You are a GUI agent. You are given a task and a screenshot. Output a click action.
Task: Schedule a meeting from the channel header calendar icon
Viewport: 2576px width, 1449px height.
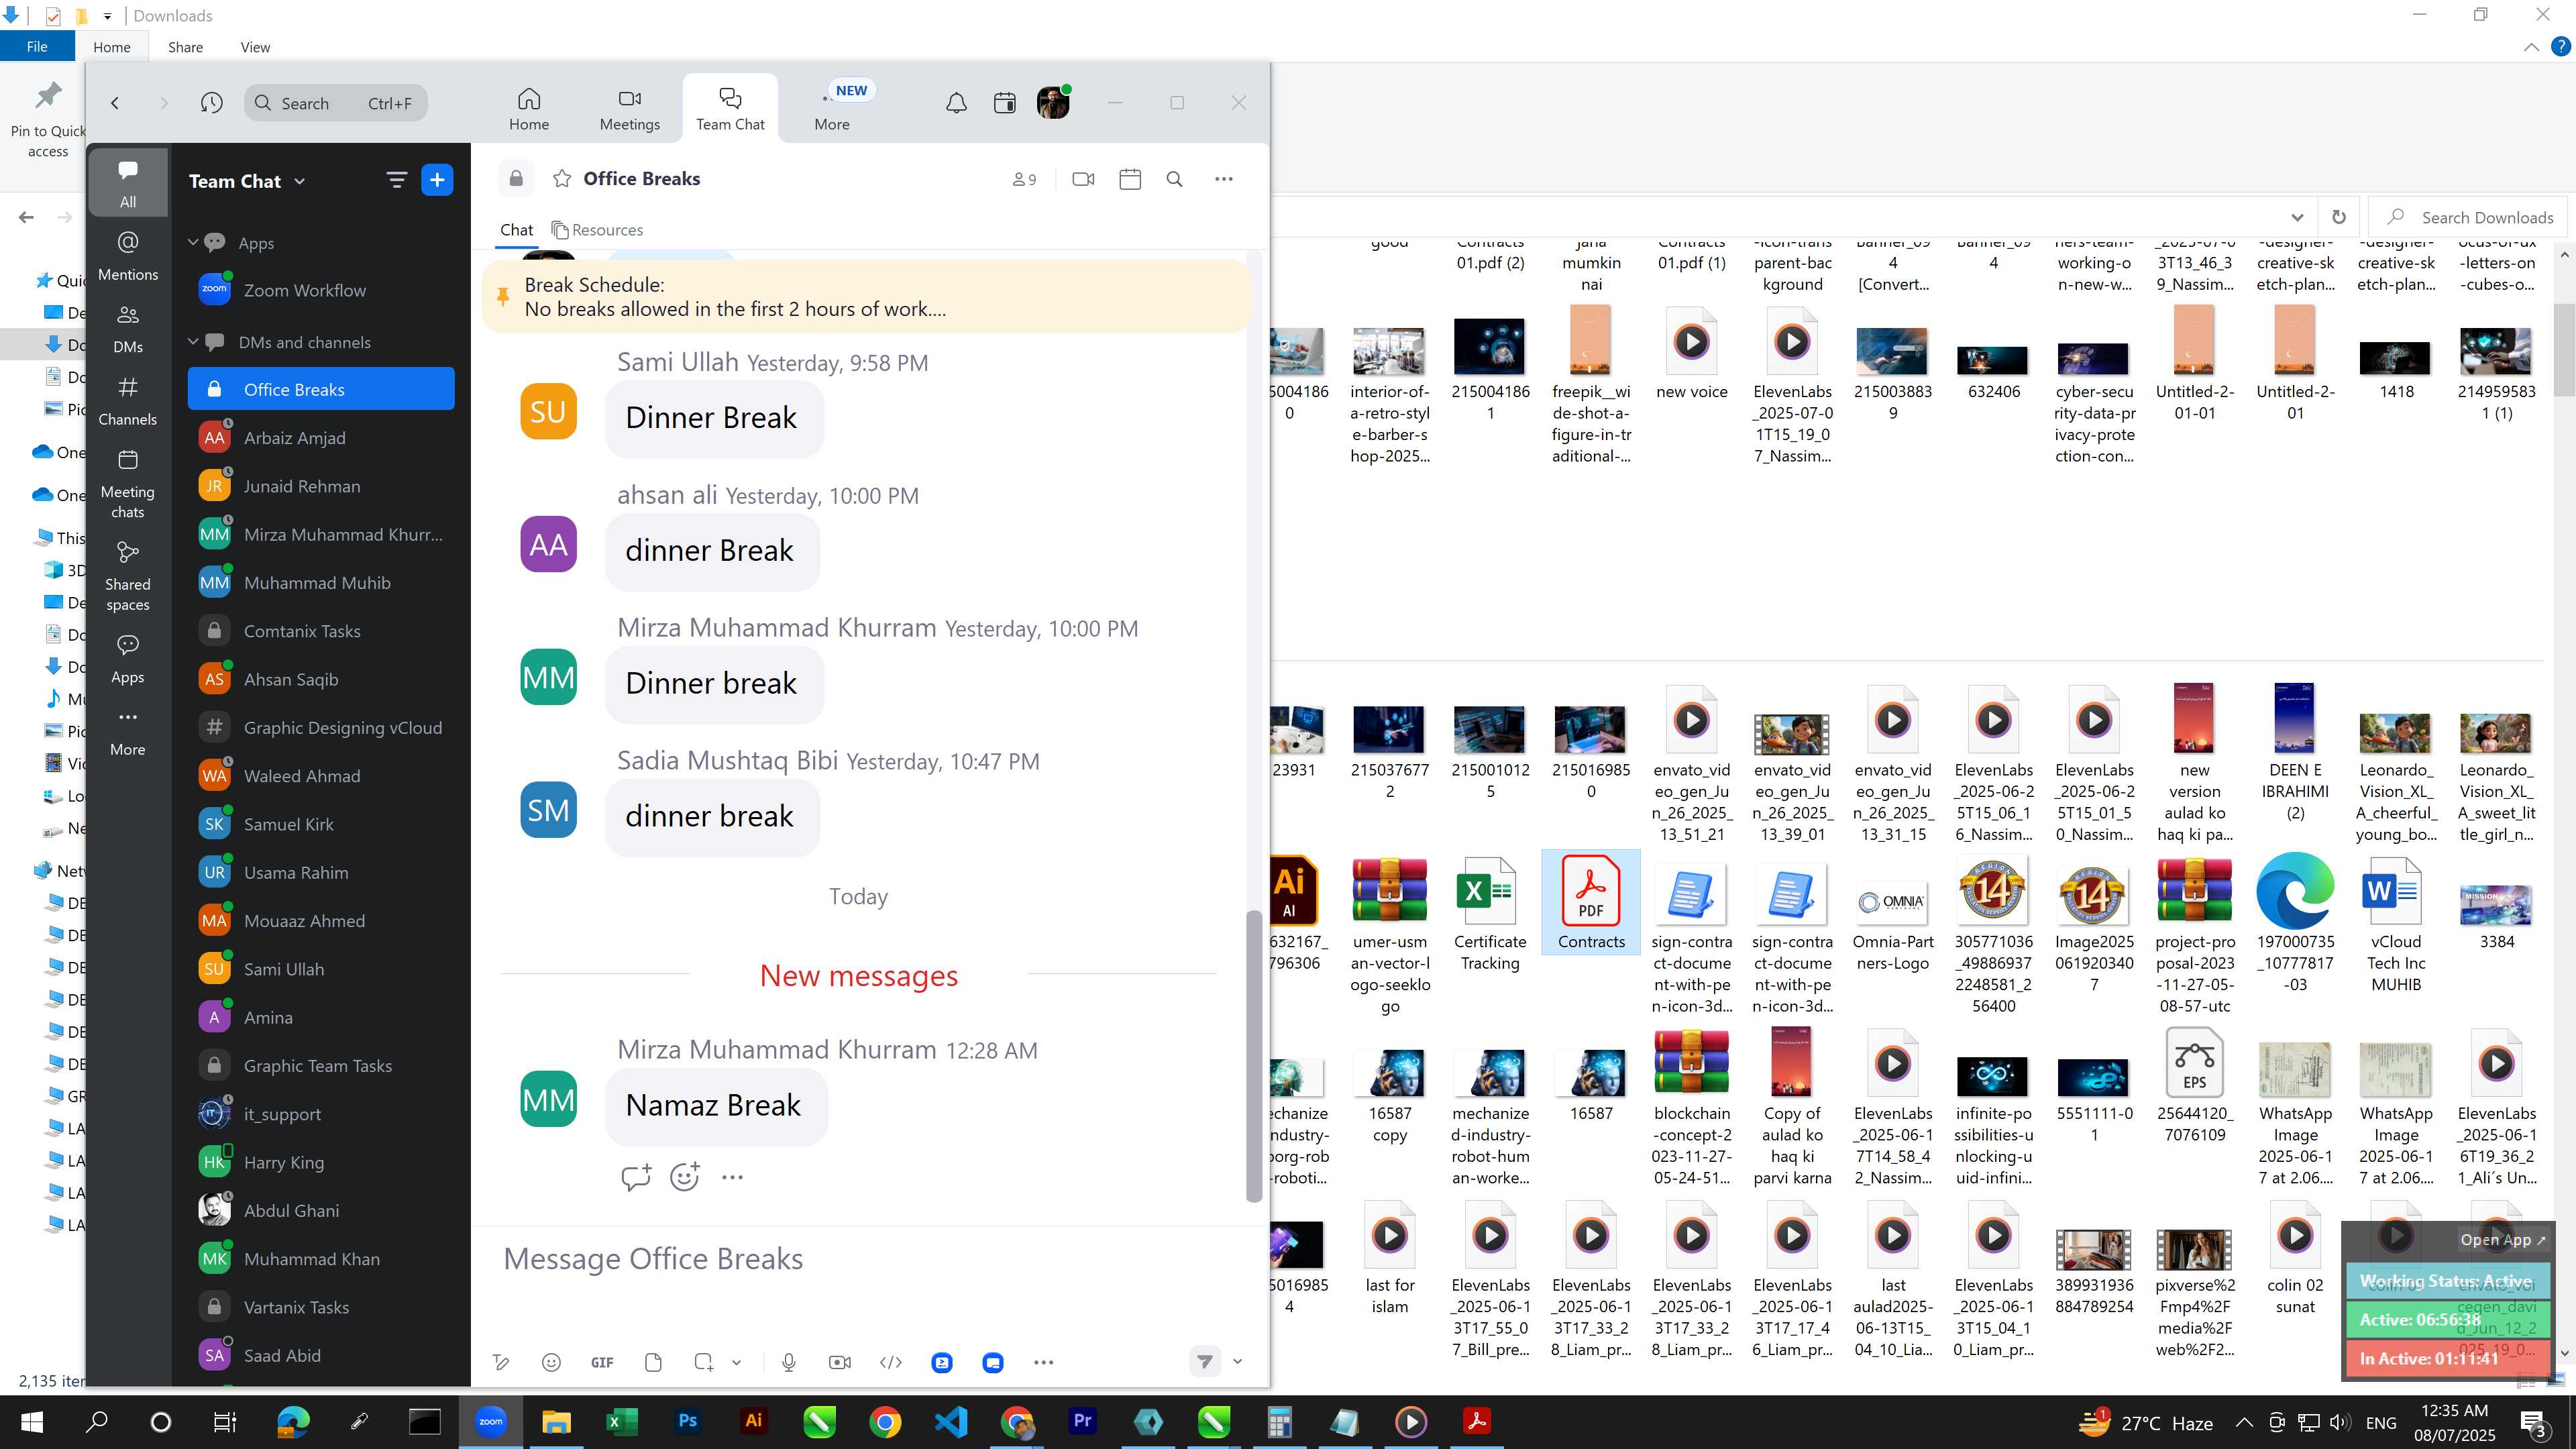(x=1130, y=179)
